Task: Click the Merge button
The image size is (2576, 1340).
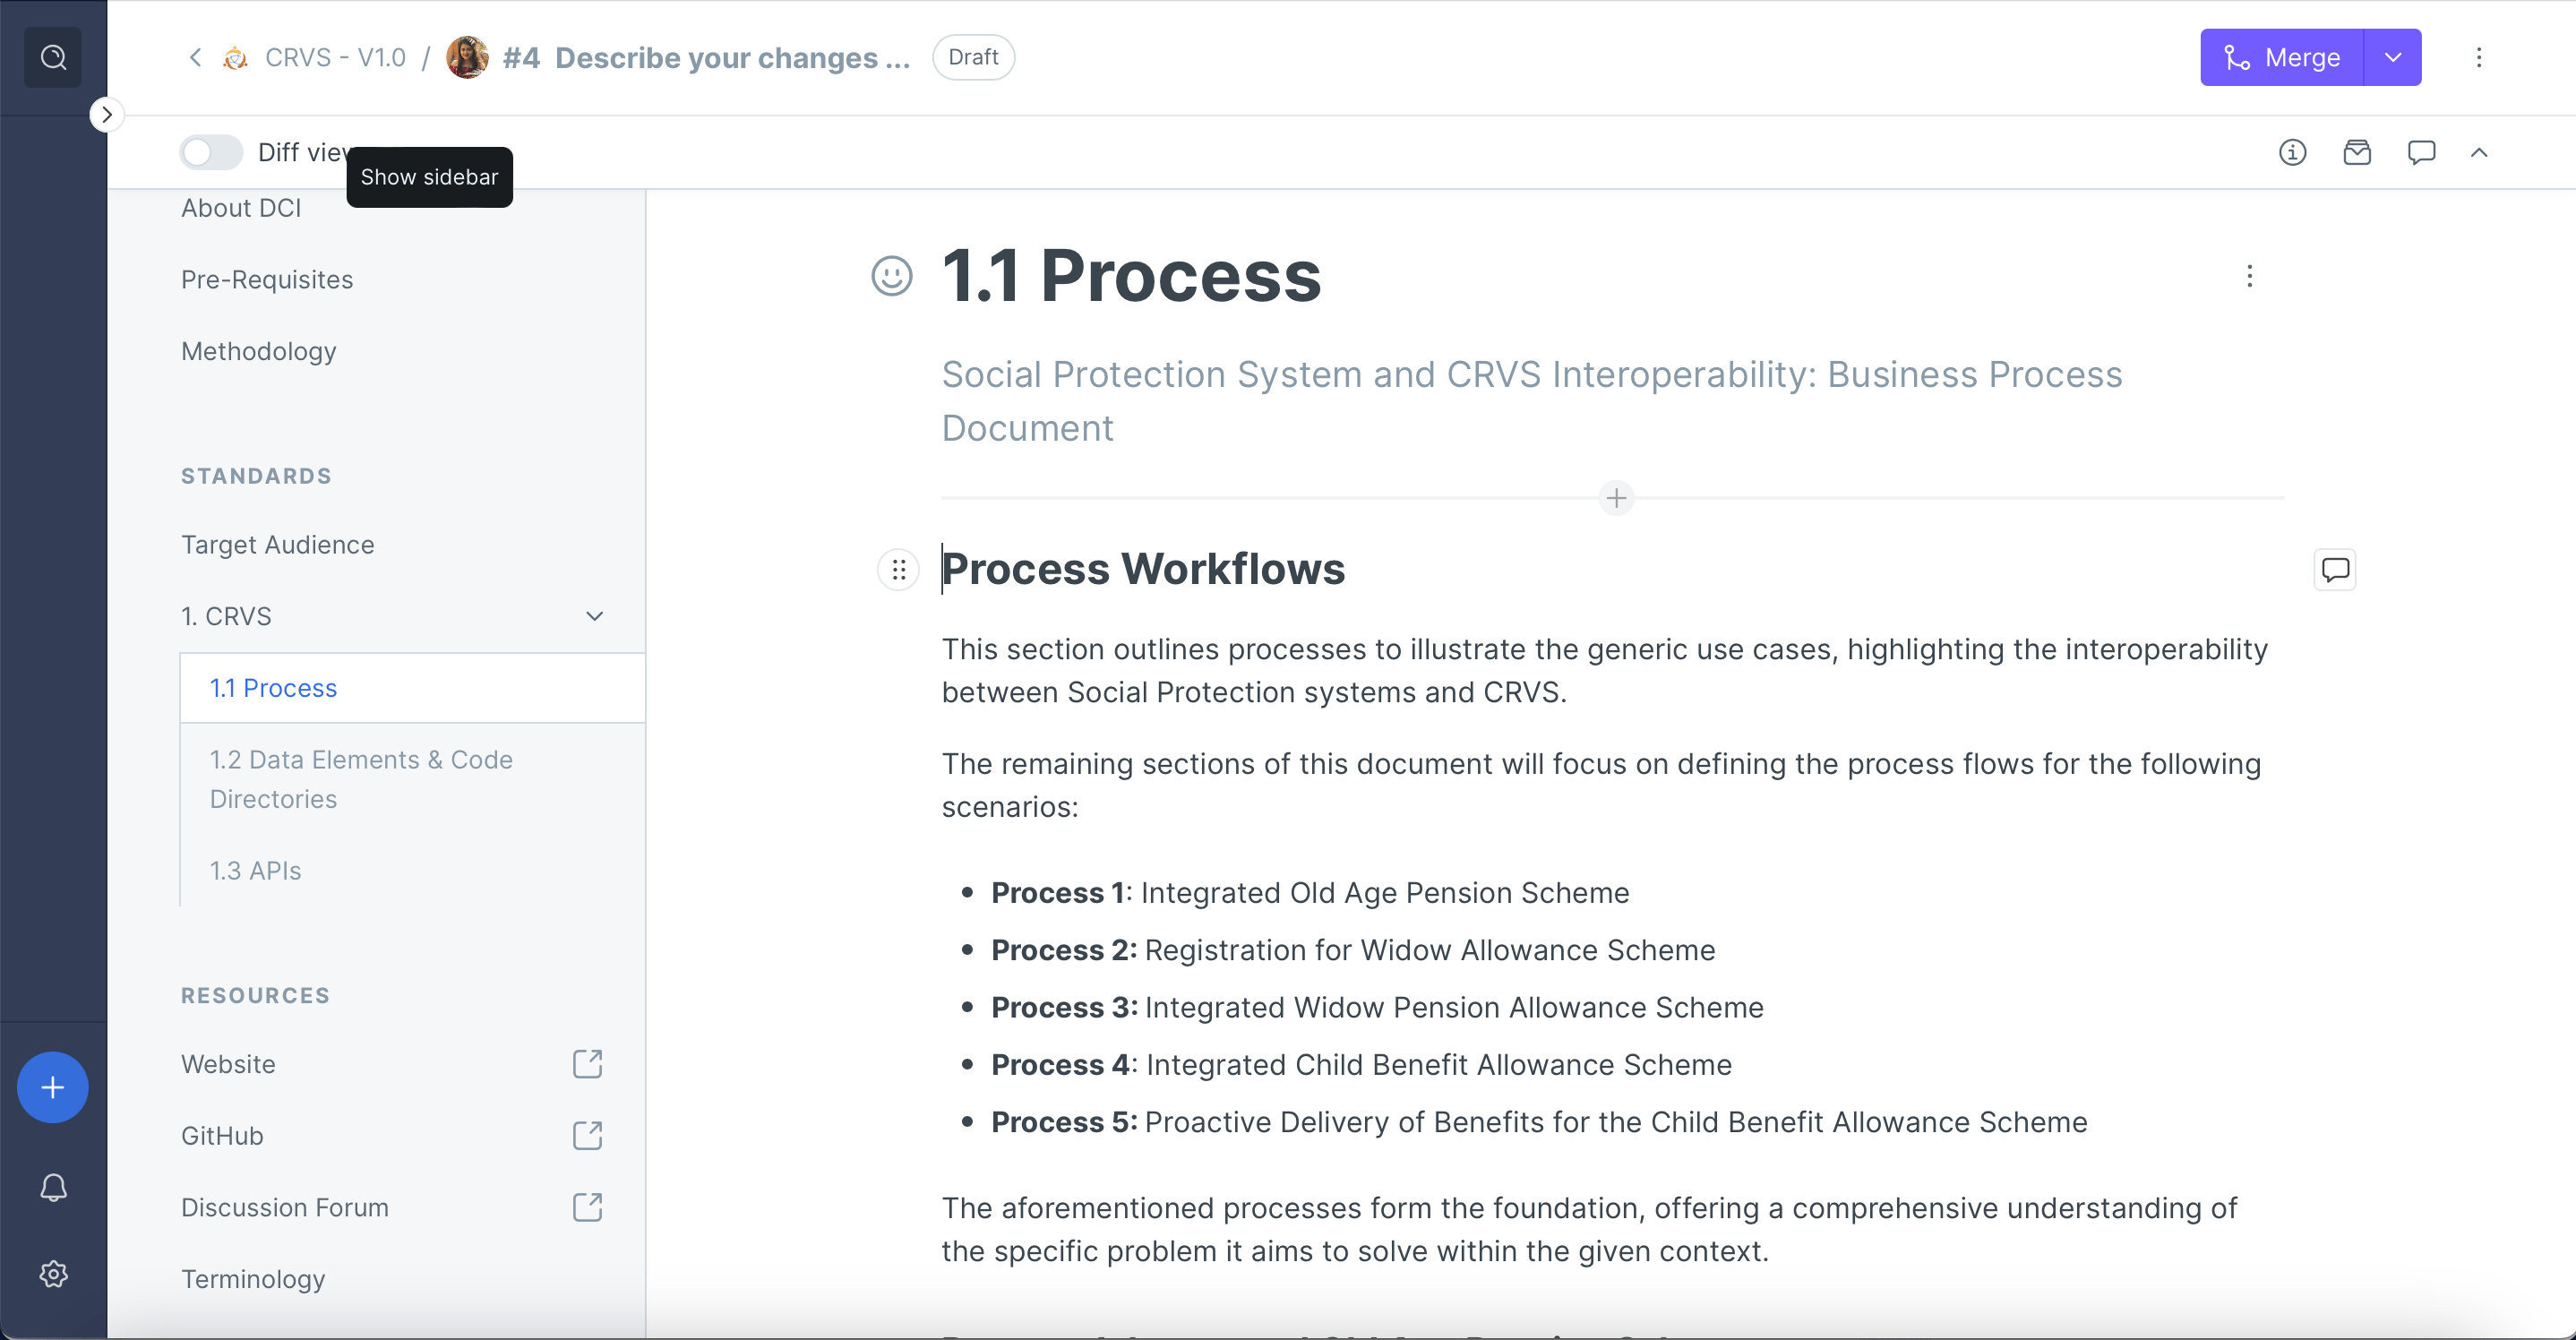Action: pyautogui.click(x=2282, y=57)
